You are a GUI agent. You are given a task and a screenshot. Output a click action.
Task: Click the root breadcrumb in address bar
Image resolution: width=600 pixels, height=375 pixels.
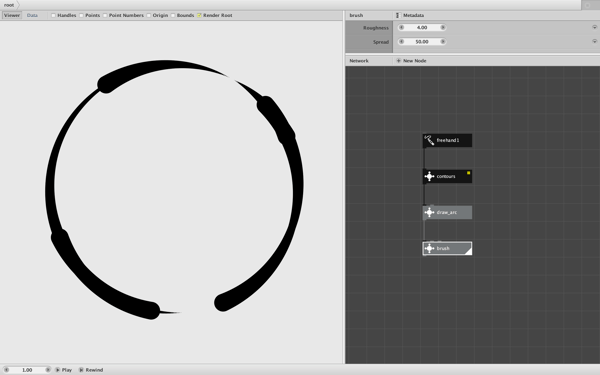pos(9,5)
